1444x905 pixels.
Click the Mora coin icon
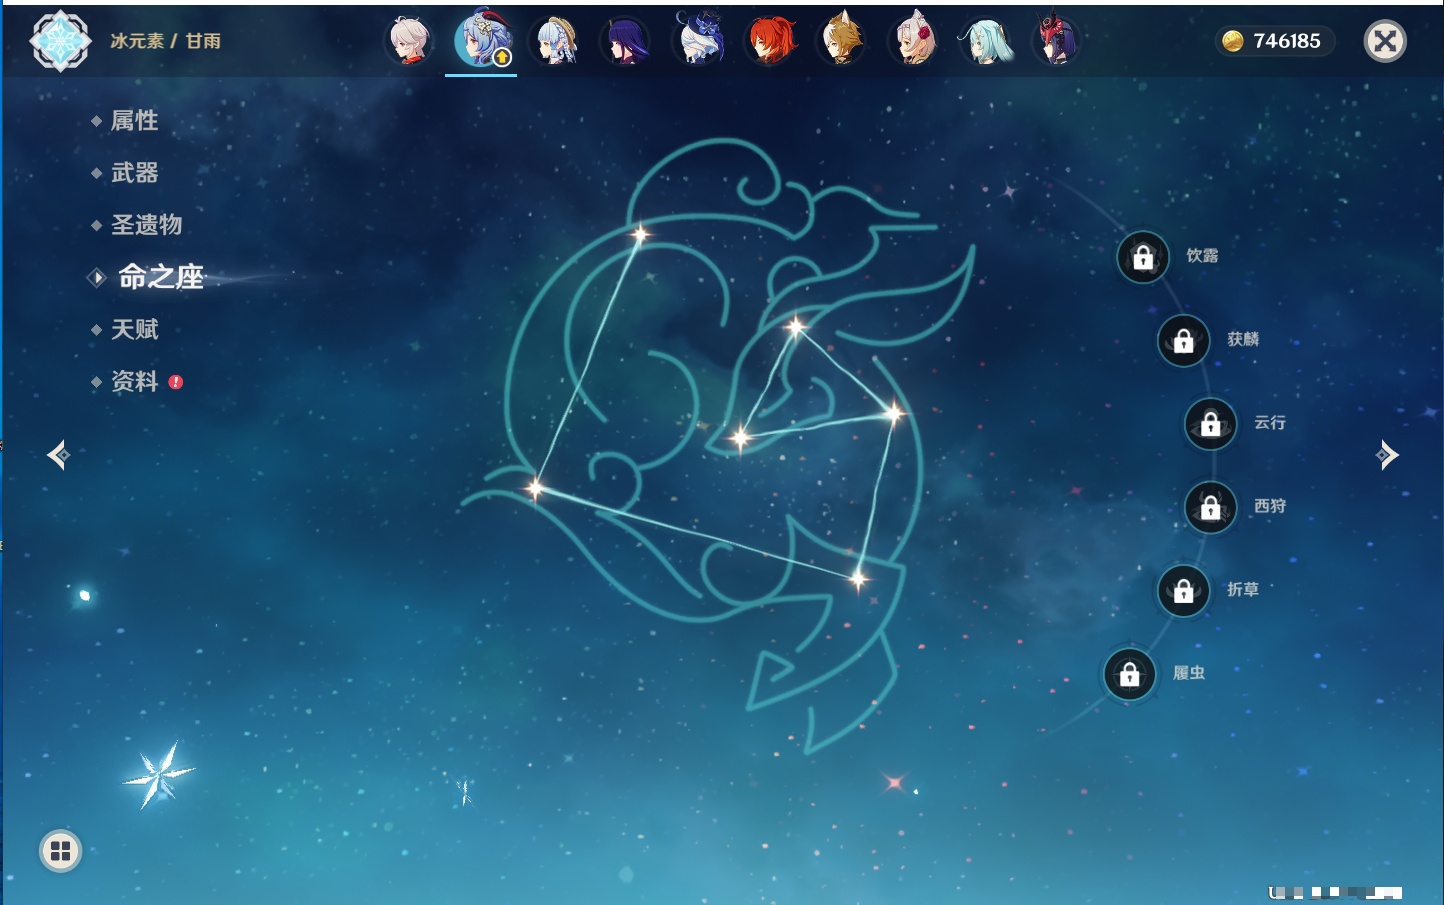(1233, 41)
